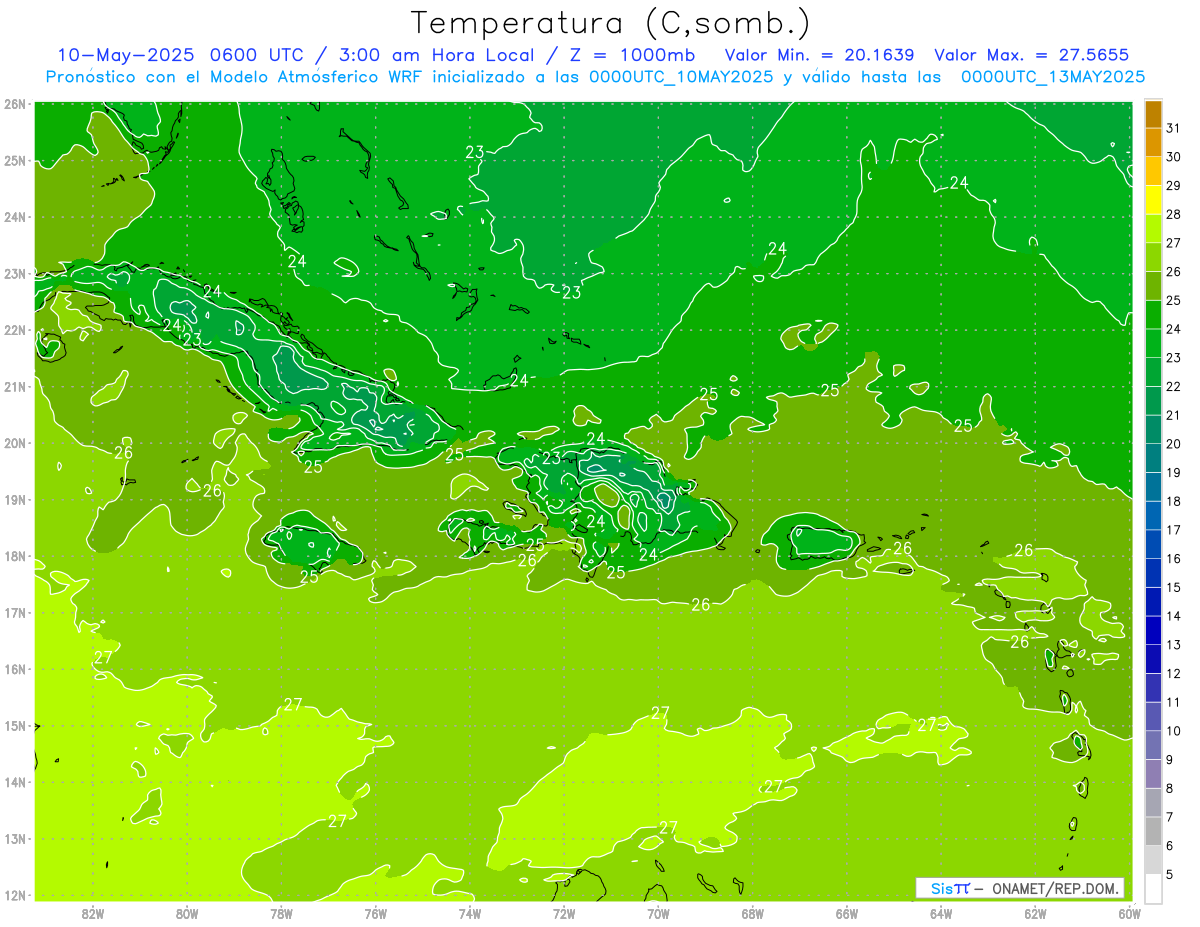The width and height of the screenshot is (1200, 927).
Task: Select the dark orange swatch above legend 31
Action: [x=1153, y=113]
